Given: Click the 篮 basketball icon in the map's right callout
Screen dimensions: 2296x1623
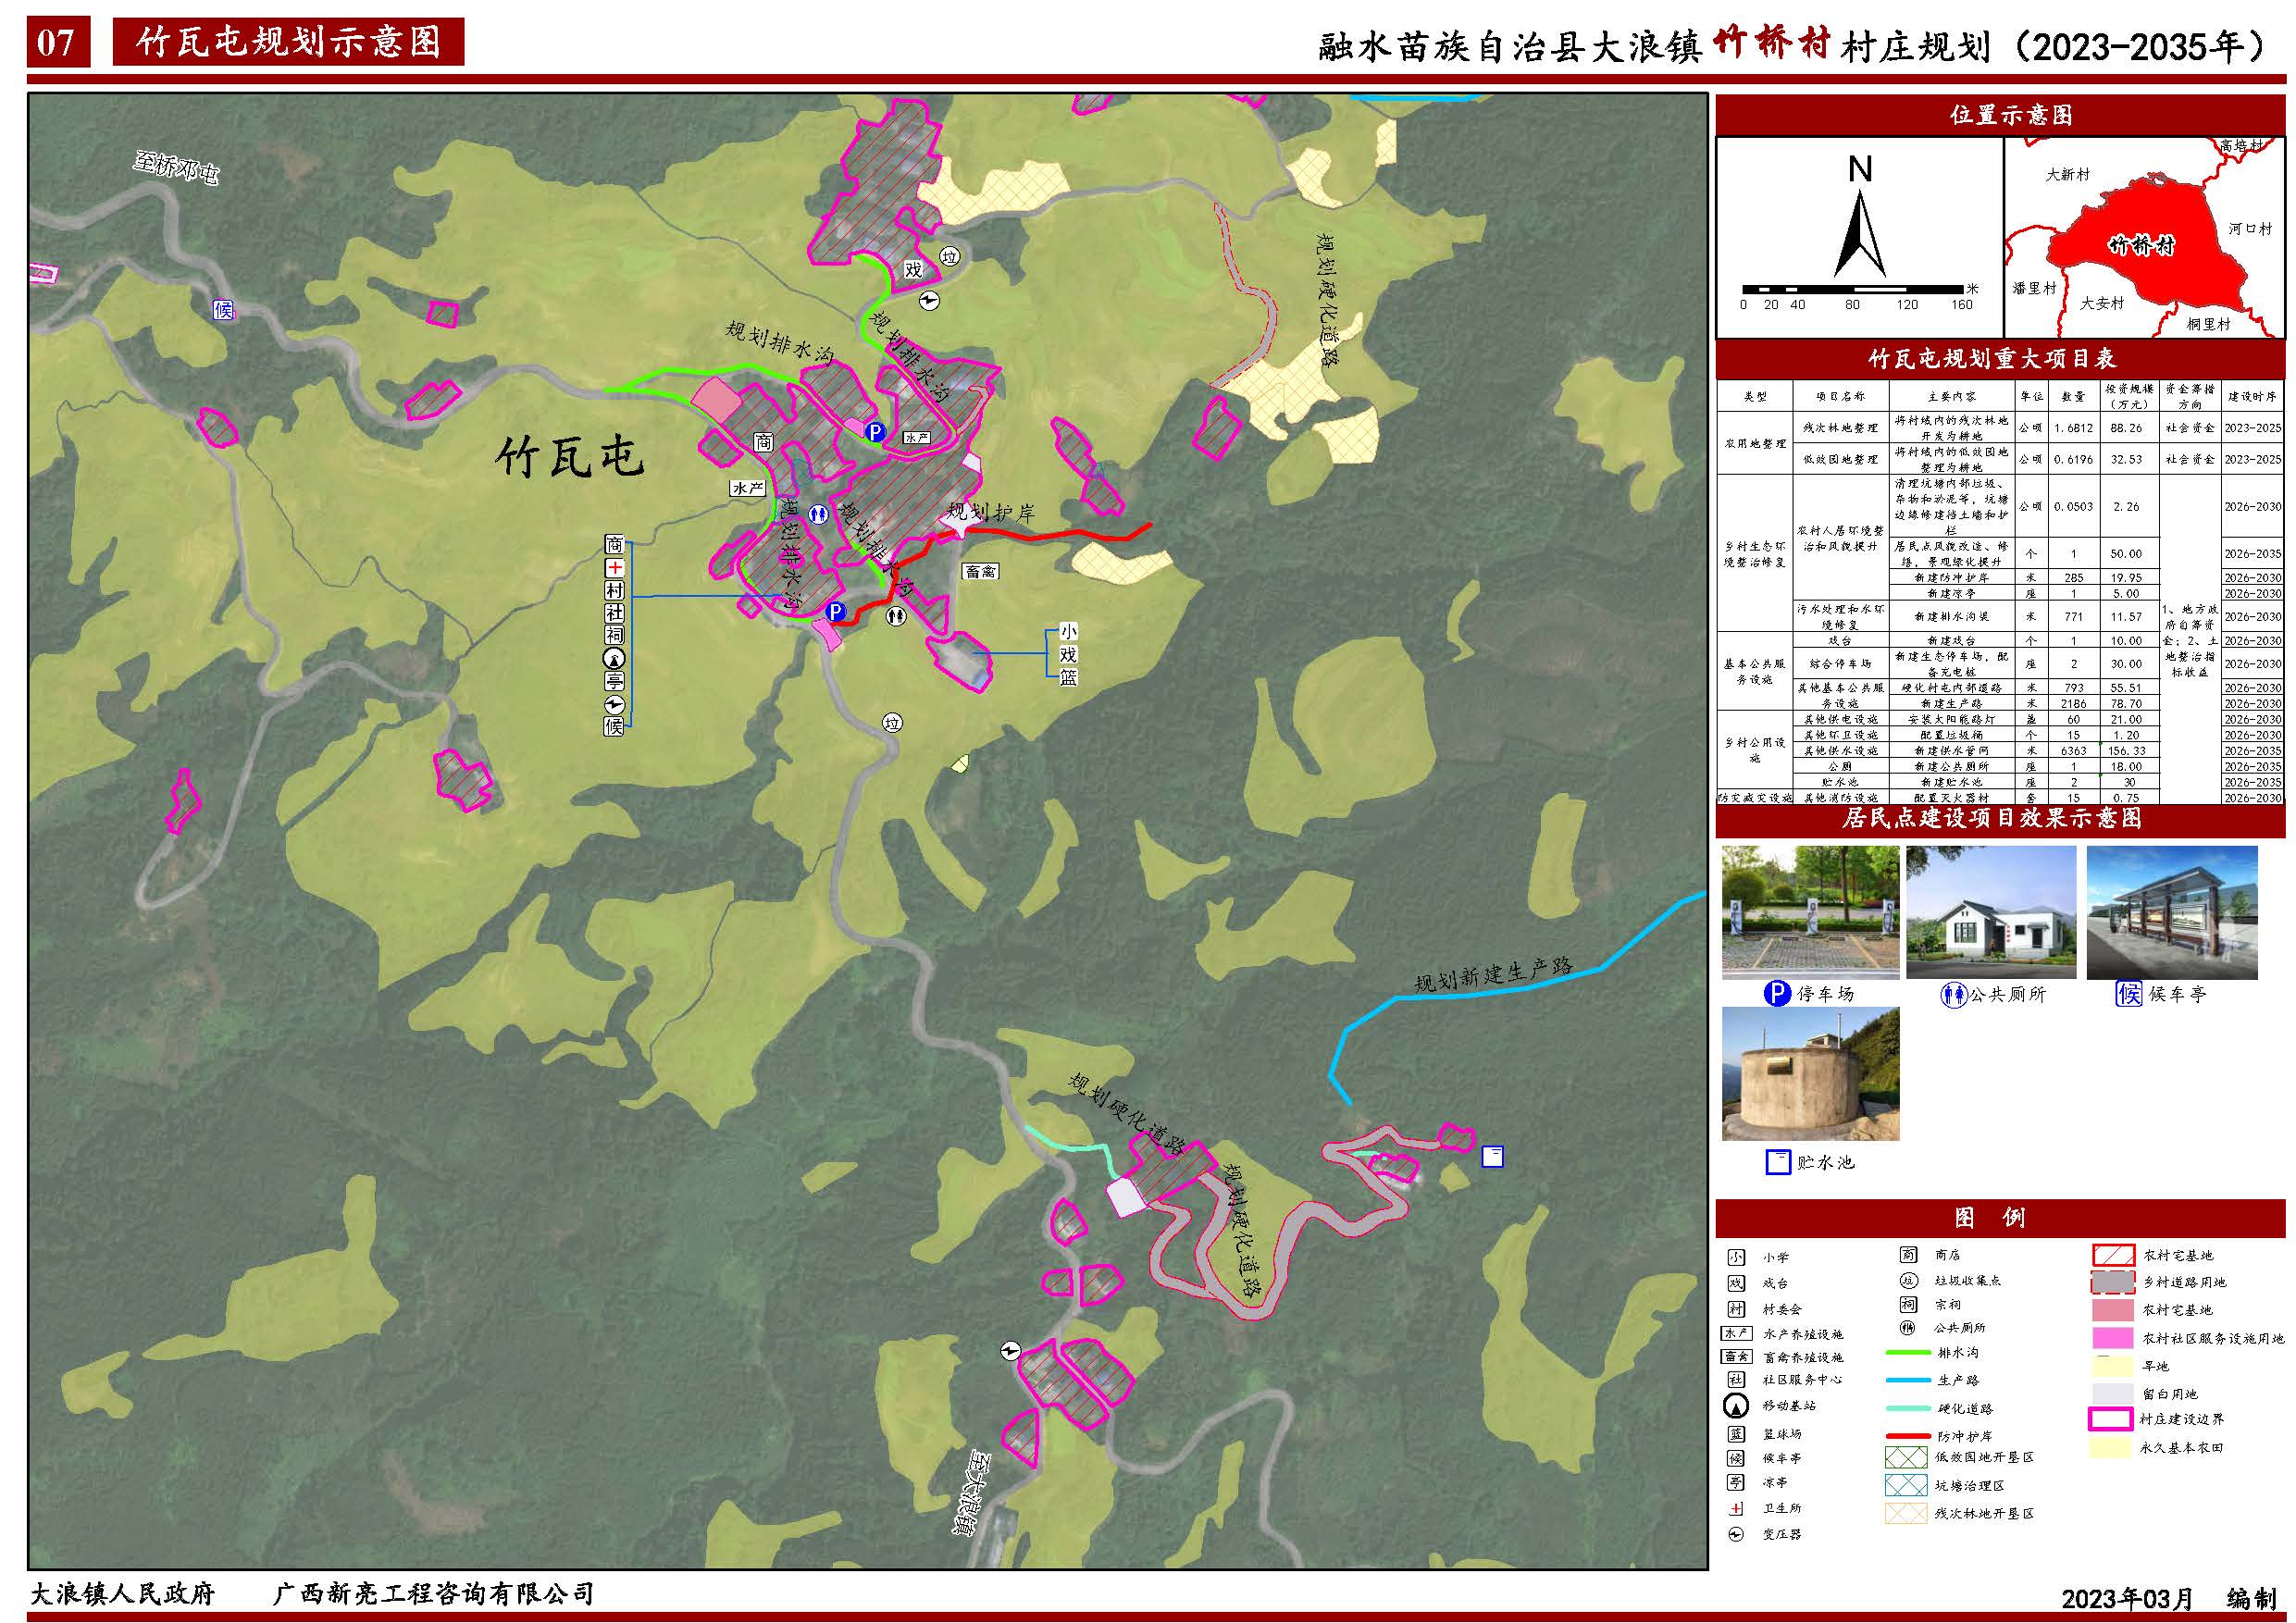Looking at the screenshot, I should (1068, 678).
